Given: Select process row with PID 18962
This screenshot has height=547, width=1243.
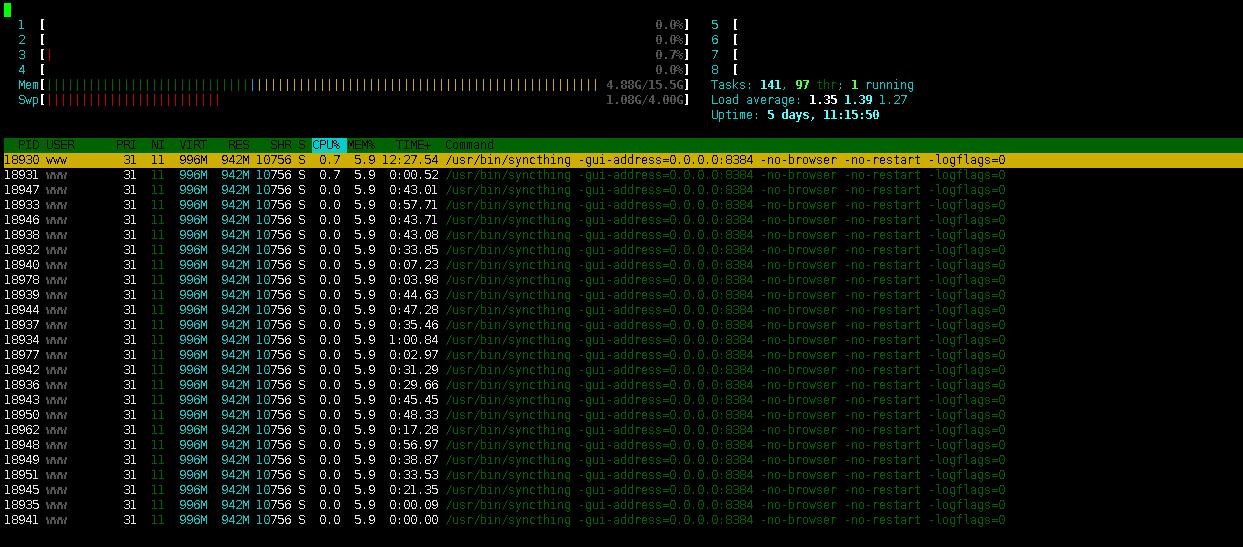Looking at the screenshot, I should coord(505,430).
